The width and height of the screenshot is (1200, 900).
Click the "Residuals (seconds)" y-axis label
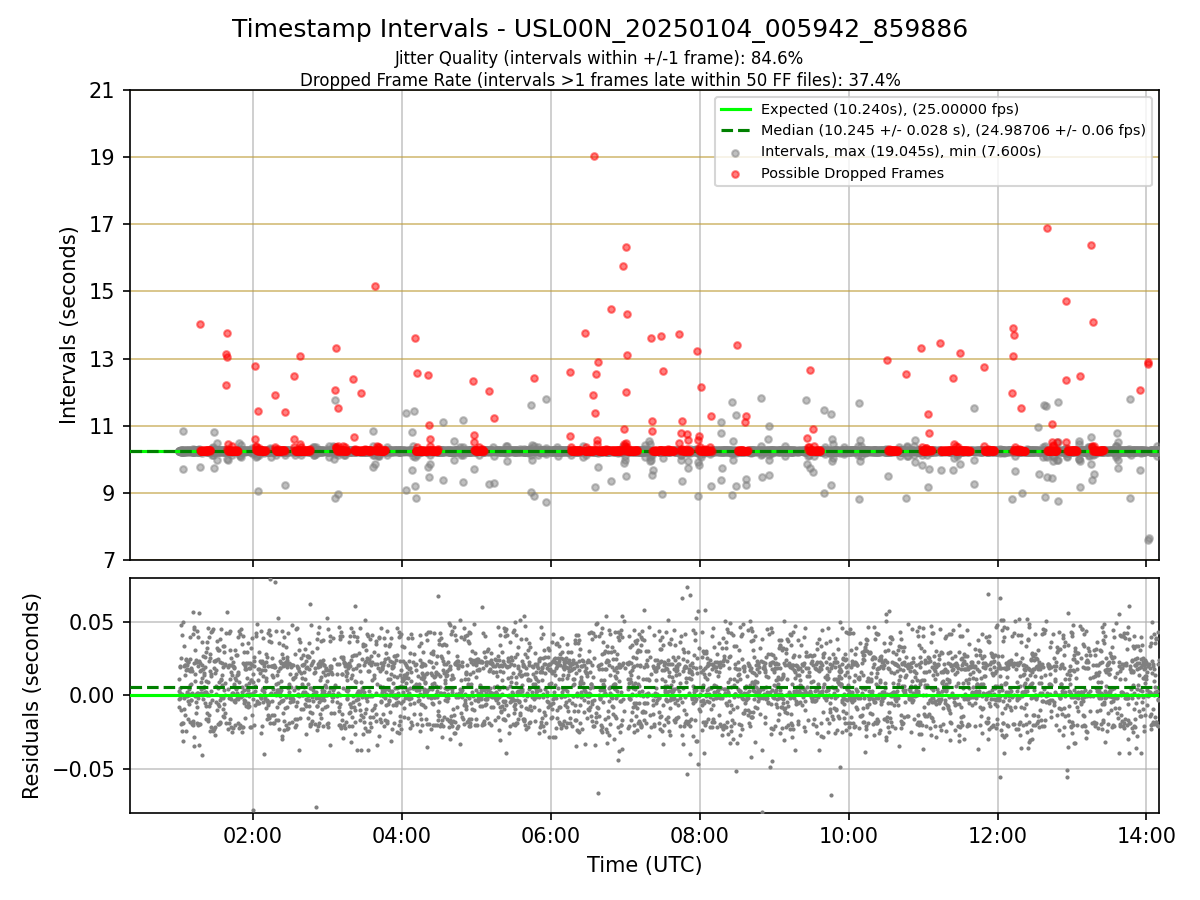tap(32, 696)
